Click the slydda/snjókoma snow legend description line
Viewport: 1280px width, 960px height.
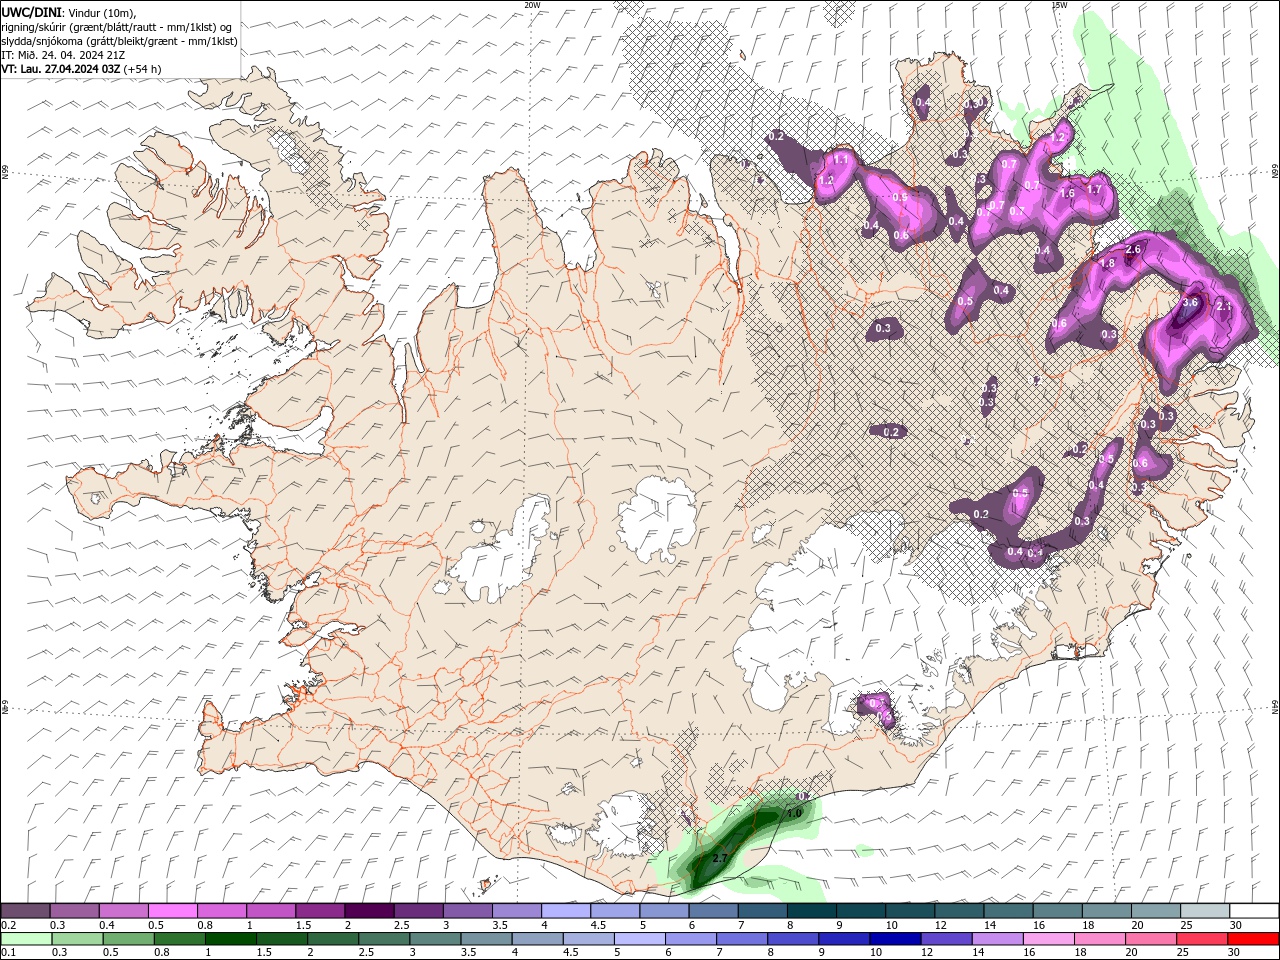pos(119,41)
